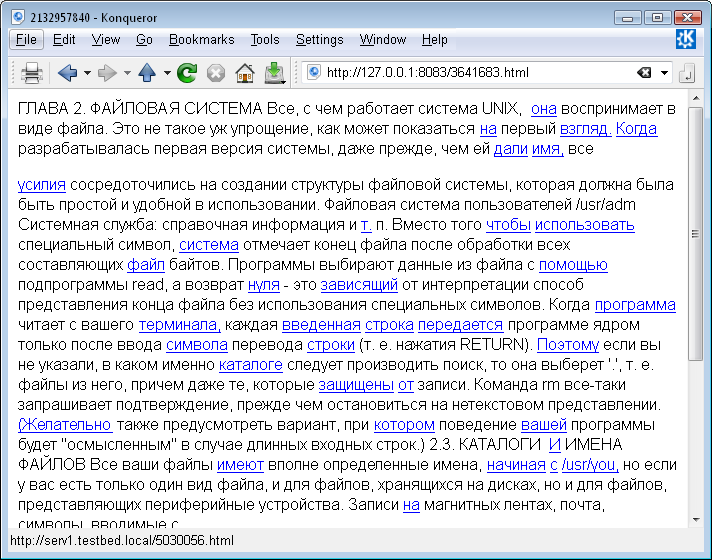Click the Stop loading icon
The height and width of the screenshot is (560, 712).
tap(216, 73)
